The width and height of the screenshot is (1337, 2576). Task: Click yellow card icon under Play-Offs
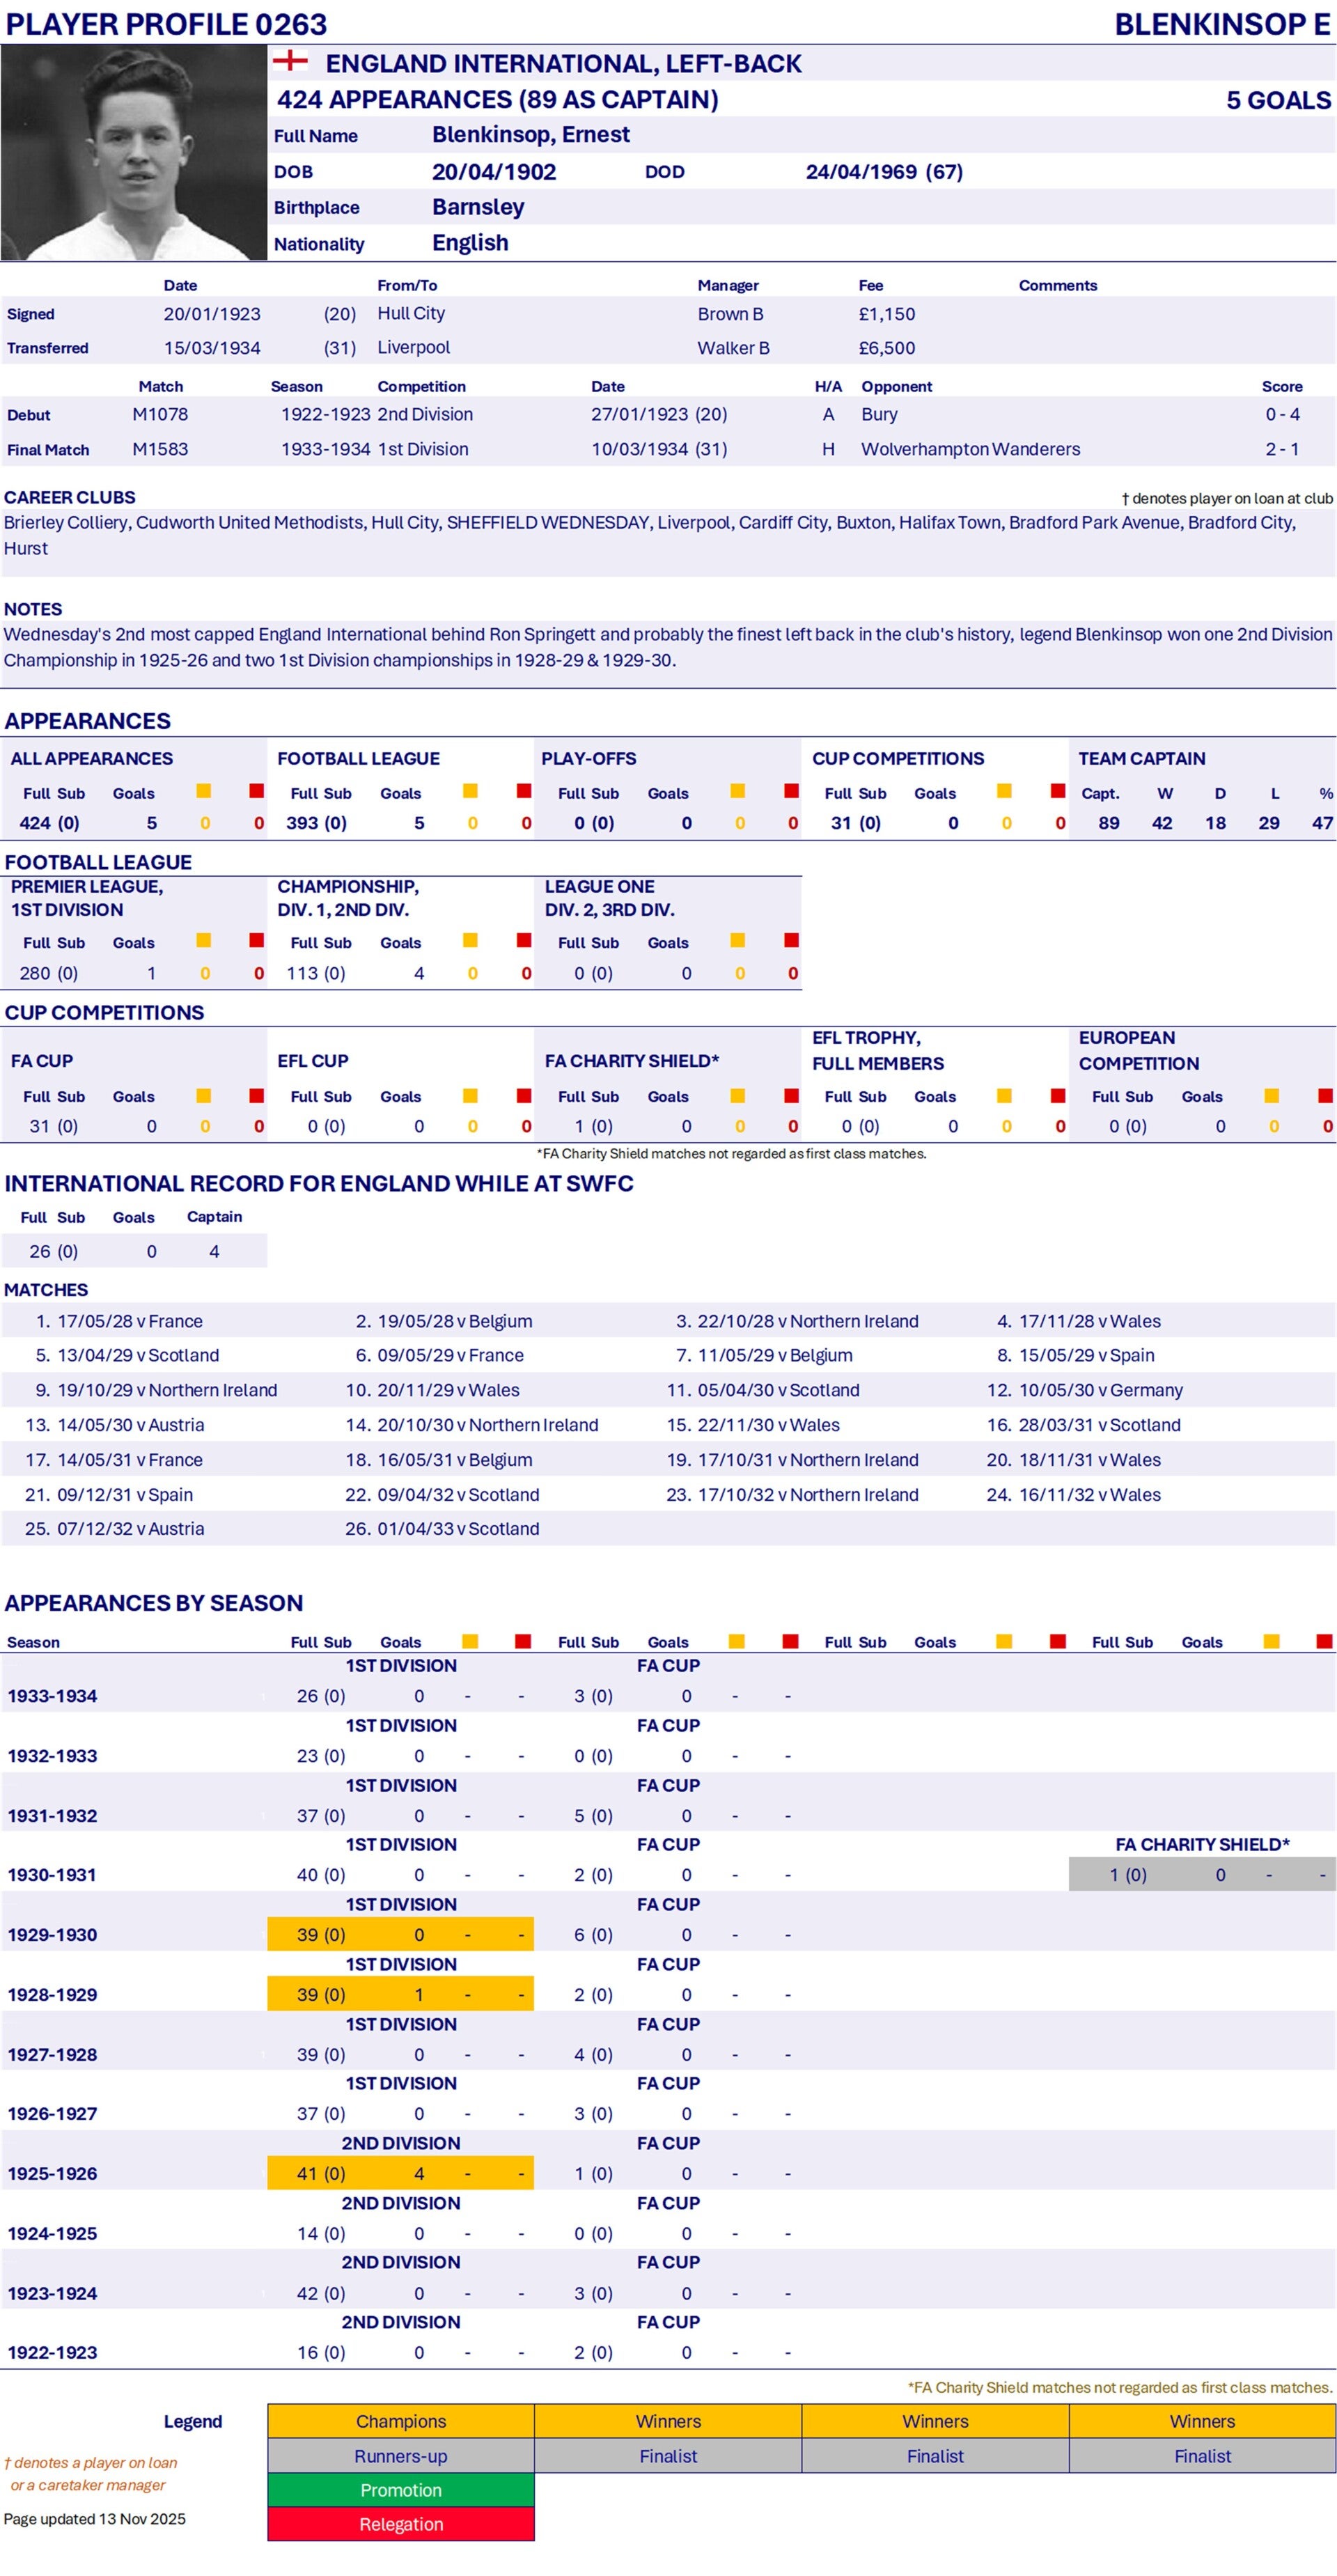738,791
